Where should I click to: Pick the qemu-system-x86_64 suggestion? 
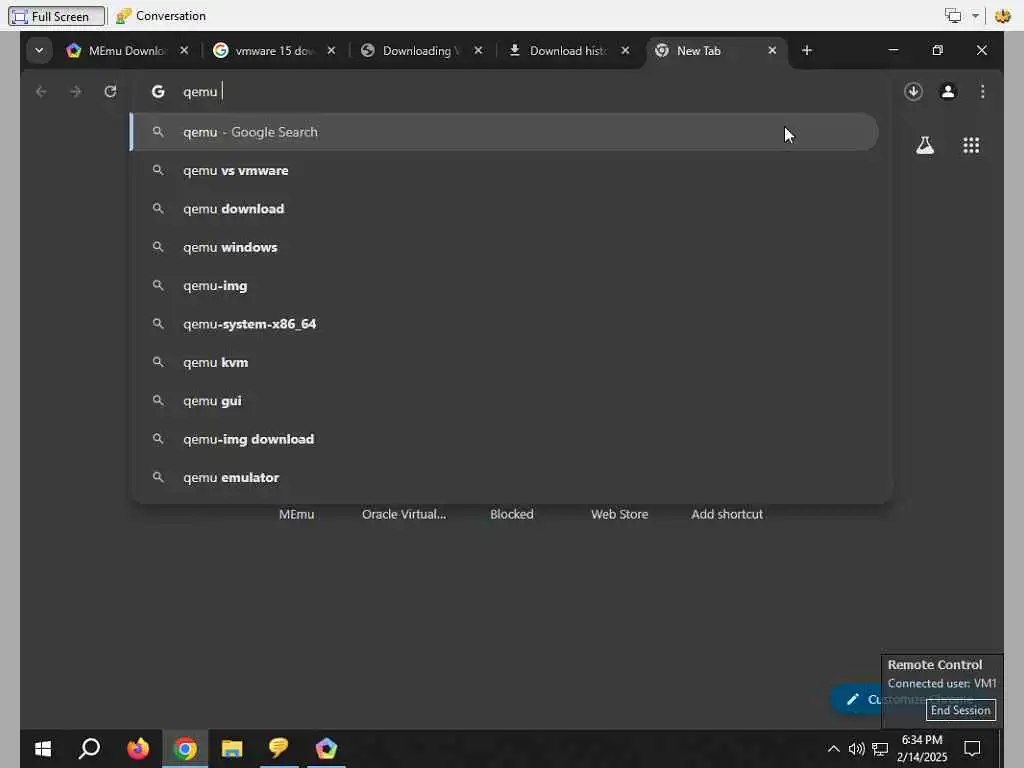pos(504,324)
